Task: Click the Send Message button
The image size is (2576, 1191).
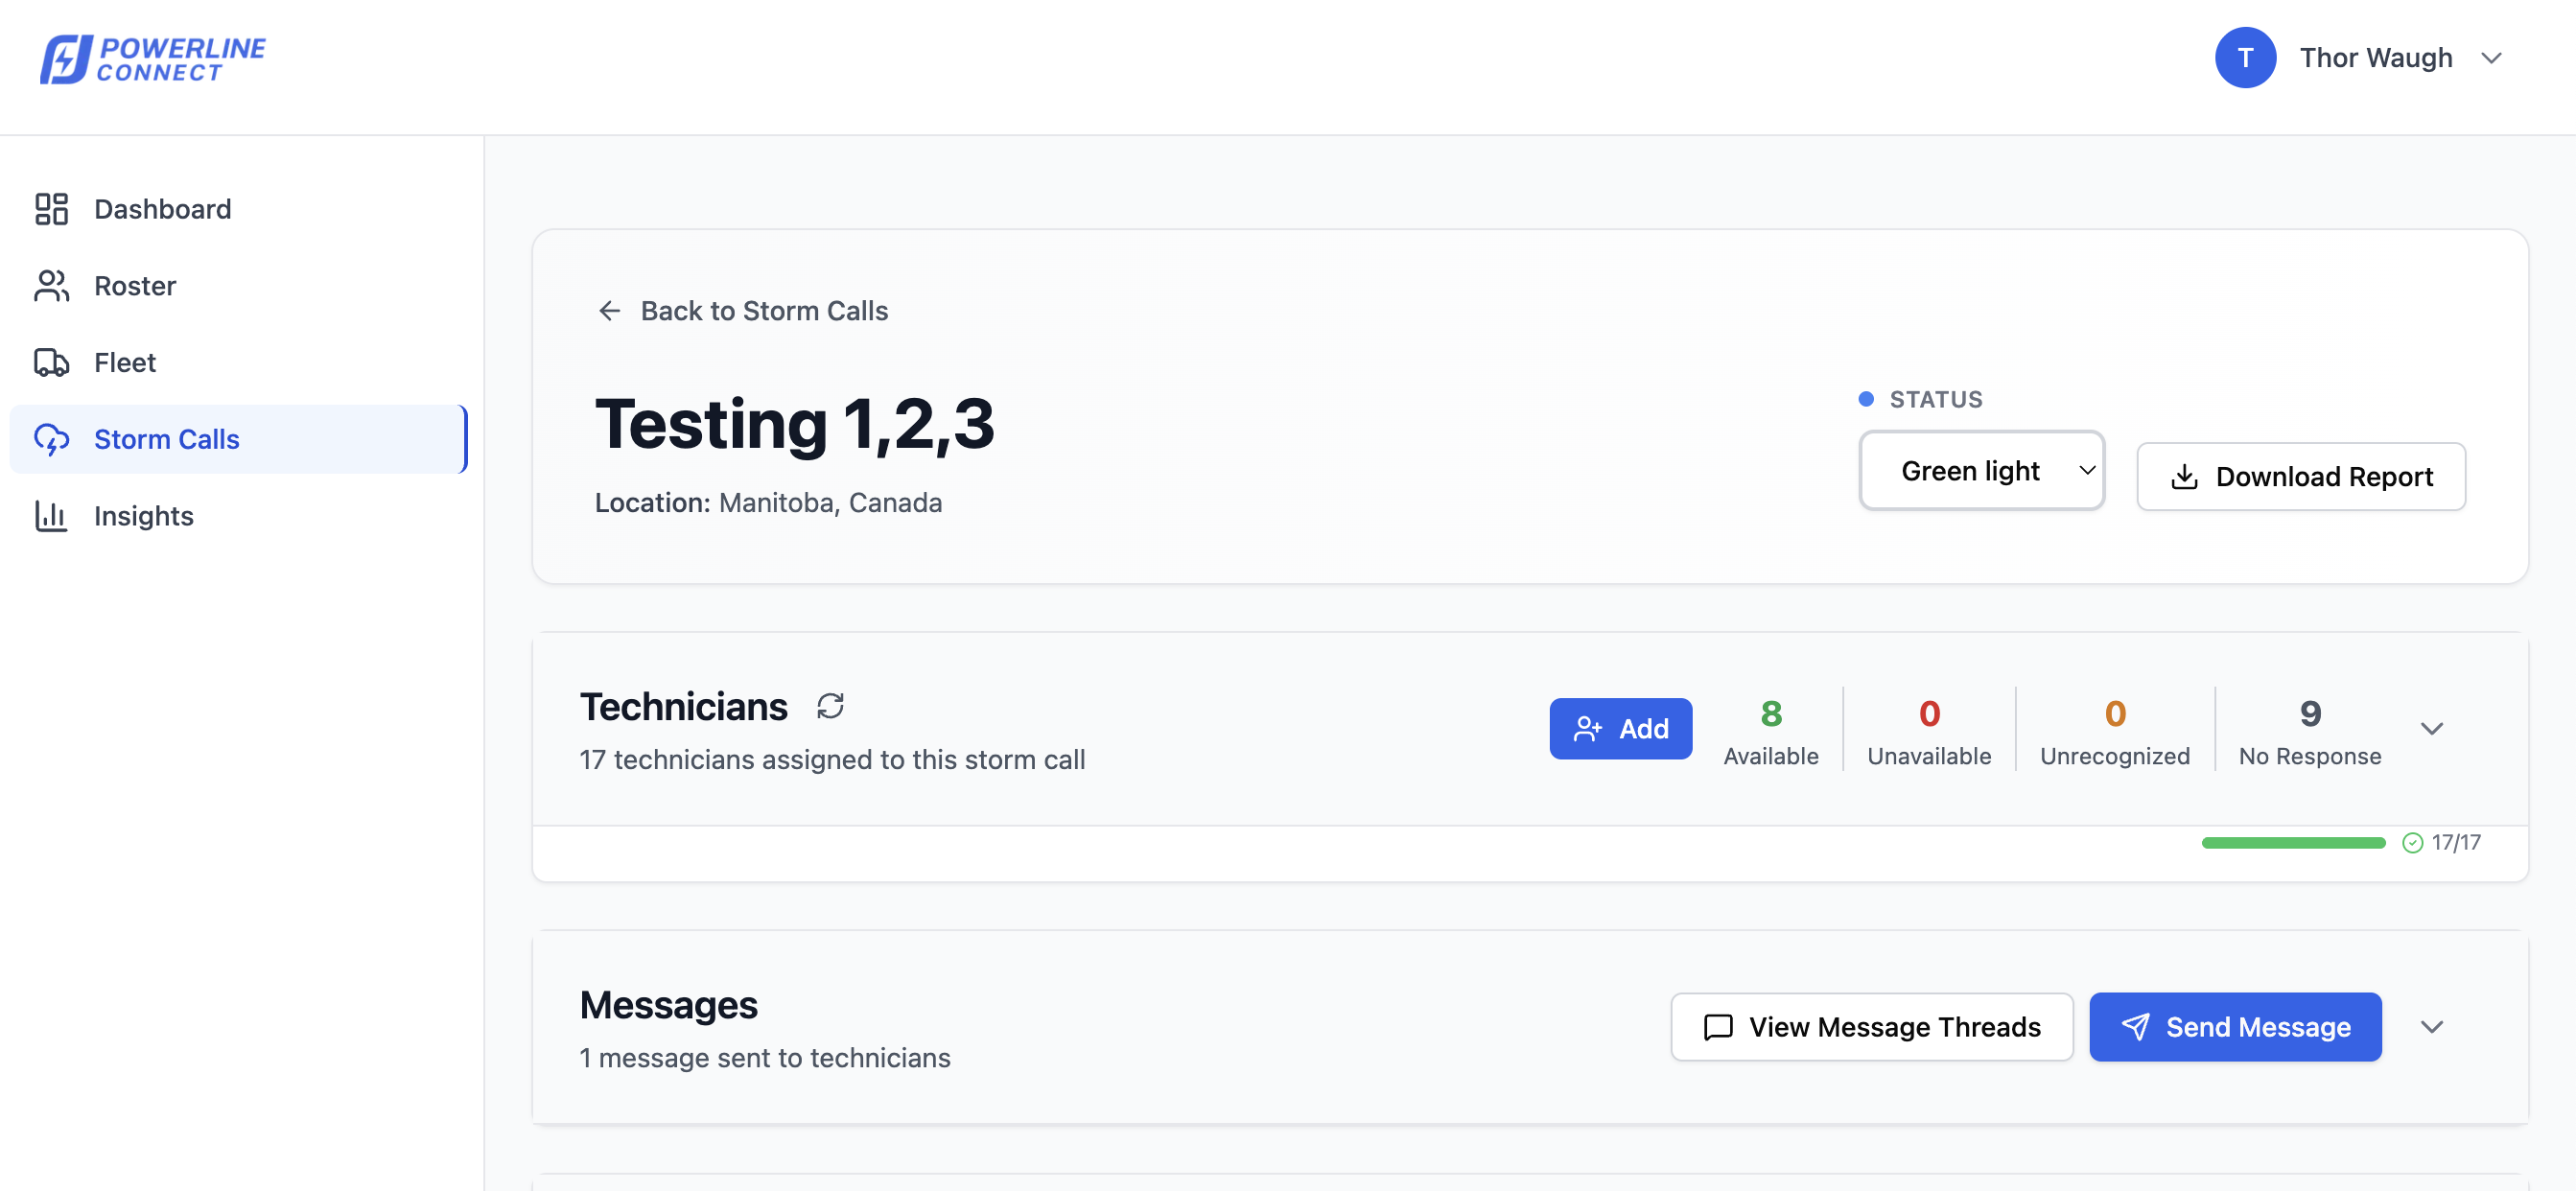Action: (x=2235, y=1027)
